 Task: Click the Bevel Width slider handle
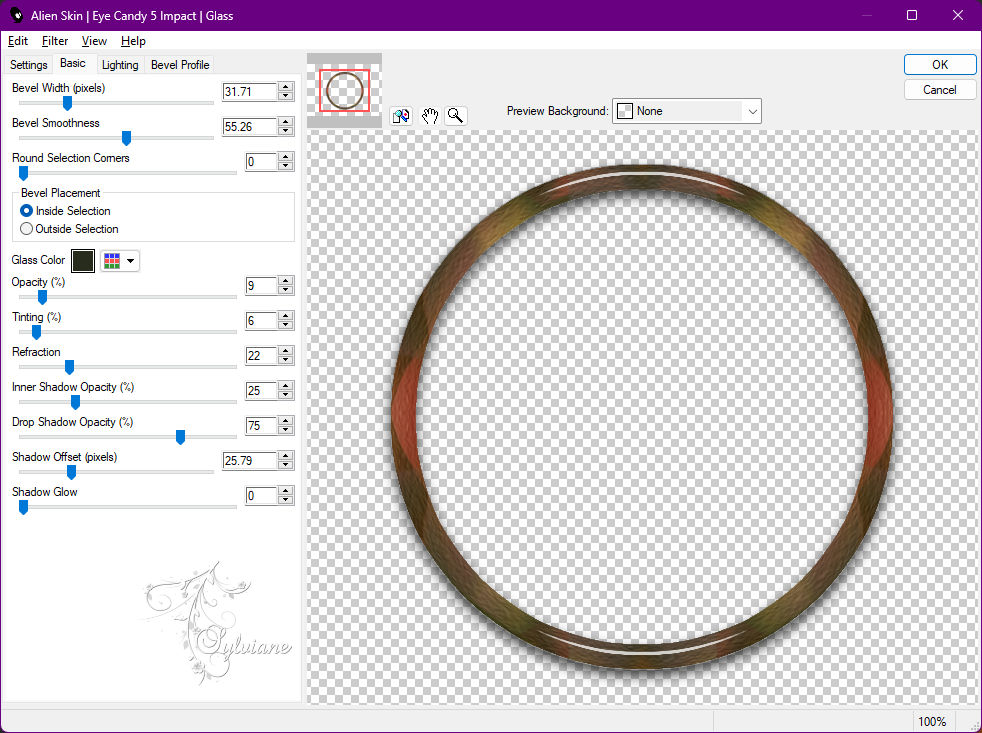(67, 103)
